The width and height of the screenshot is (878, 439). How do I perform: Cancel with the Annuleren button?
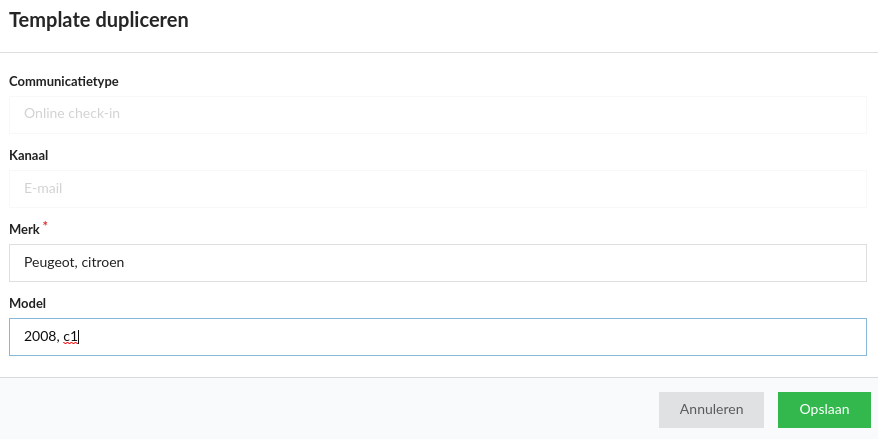[711, 409]
